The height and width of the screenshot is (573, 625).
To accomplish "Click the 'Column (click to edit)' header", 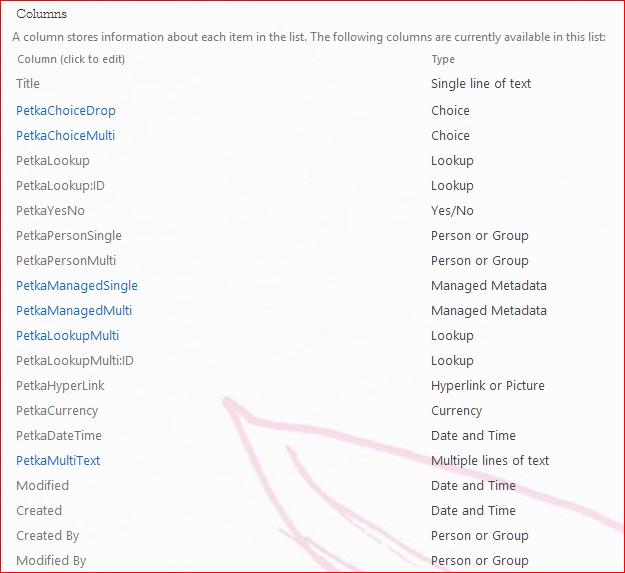I will [71, 59].
